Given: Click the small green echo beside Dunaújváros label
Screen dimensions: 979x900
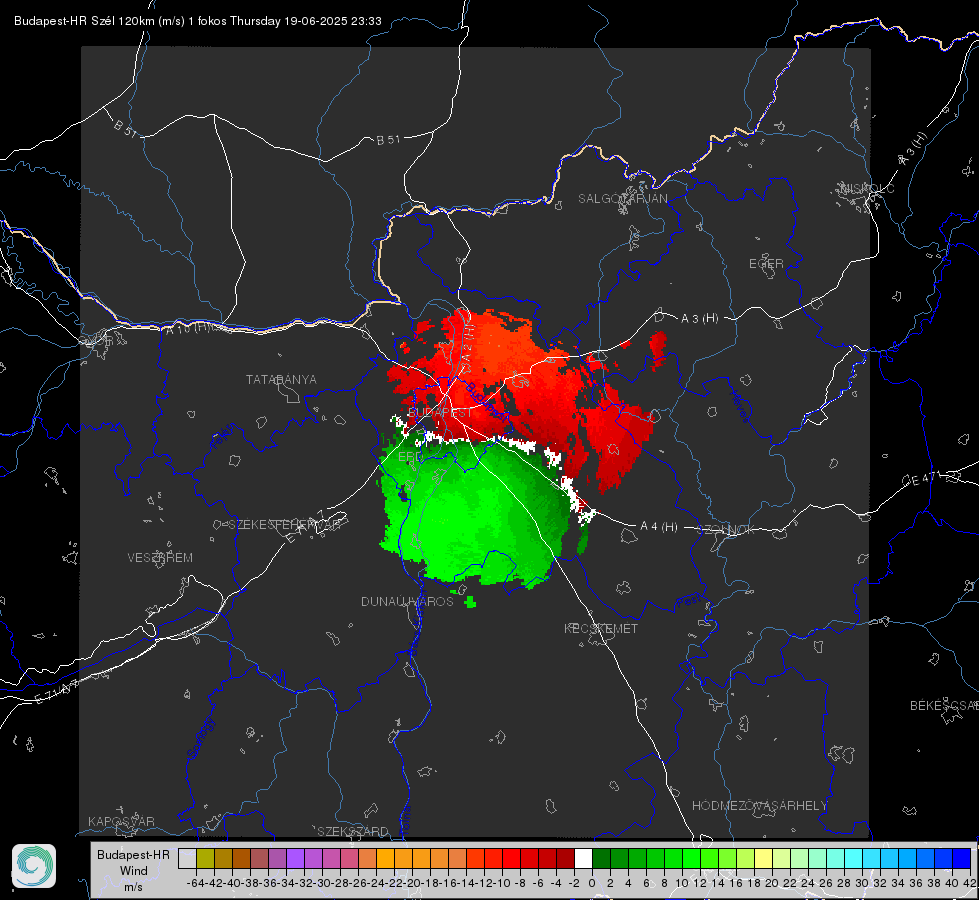Looking at the screenshot, I should [470, 602].
